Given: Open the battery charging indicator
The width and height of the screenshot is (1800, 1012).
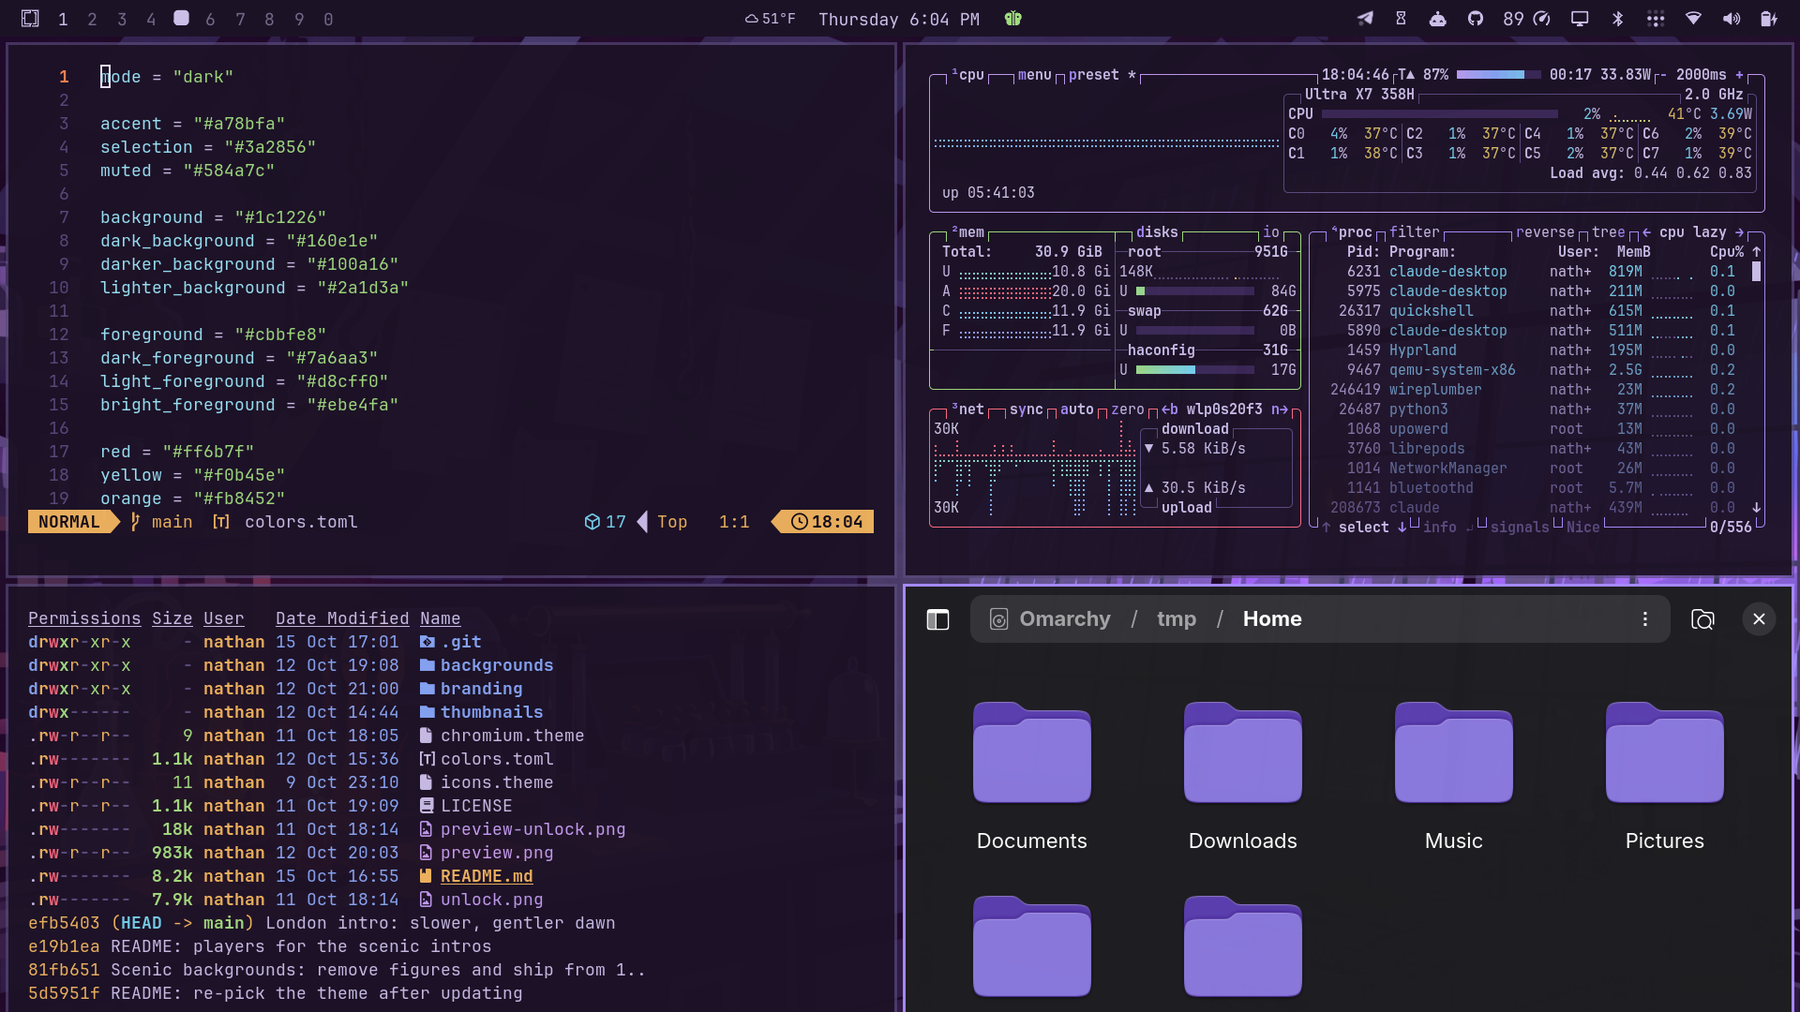Looking at the screenshot, I should coord(1768,19).
